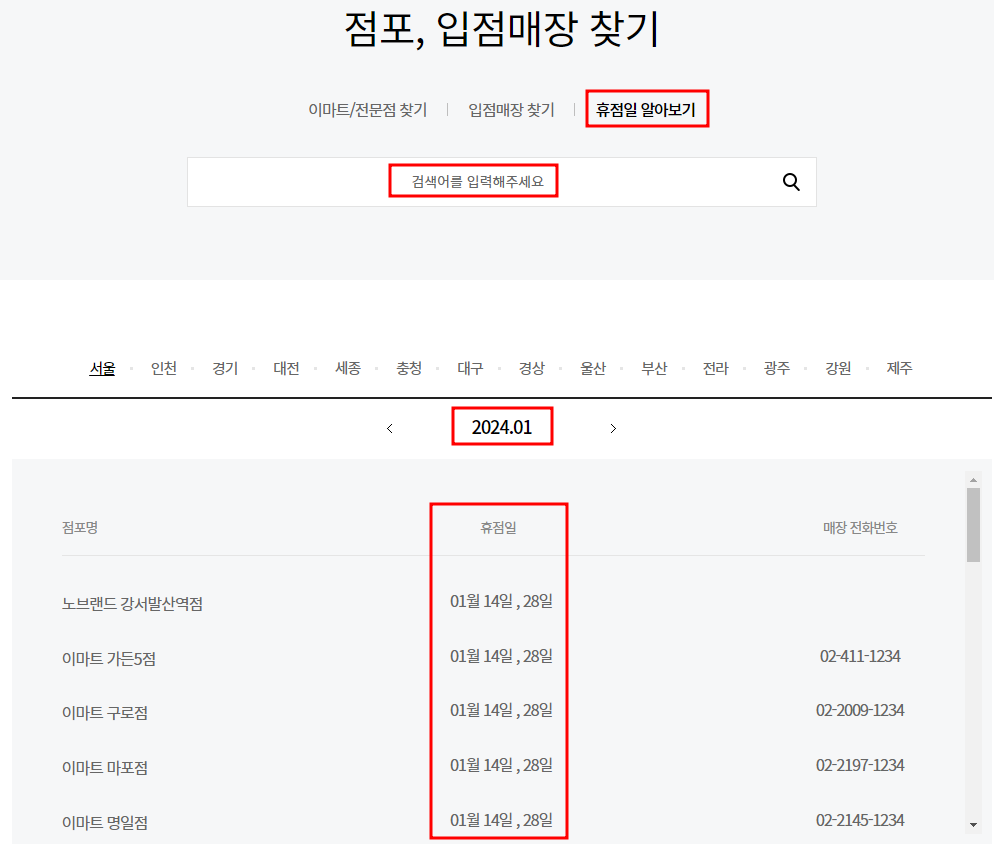View closure dates for 부산
Screen dimensions: 994x844
654,367
